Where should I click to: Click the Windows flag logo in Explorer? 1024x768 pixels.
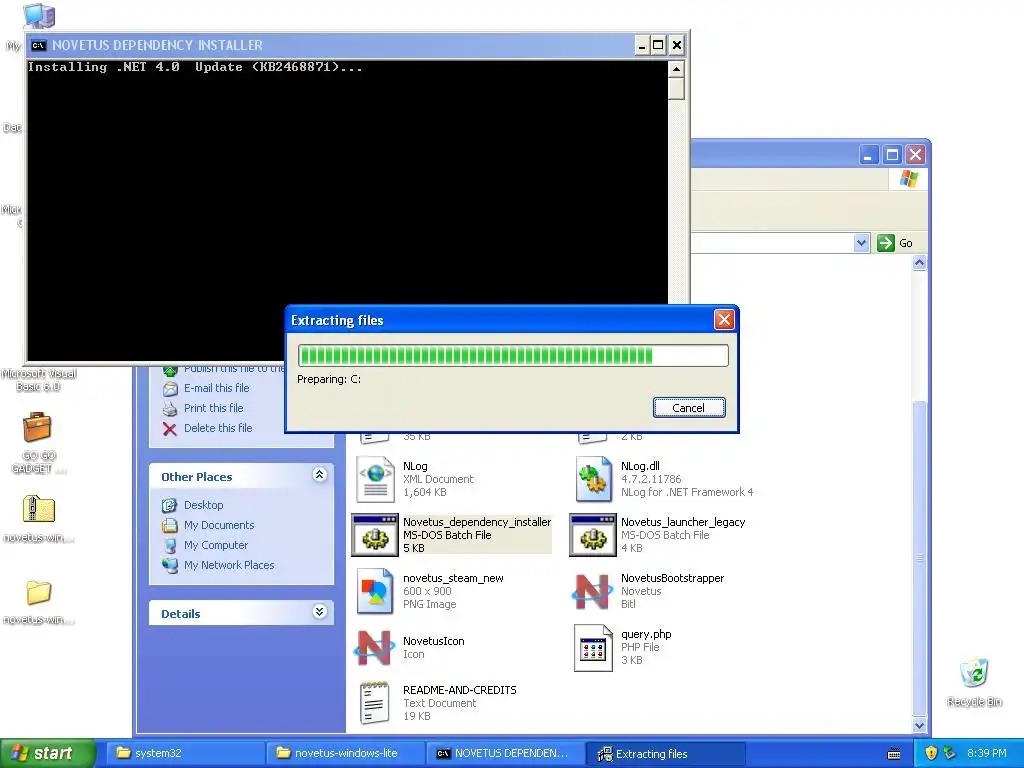click(x=908, y=179)
